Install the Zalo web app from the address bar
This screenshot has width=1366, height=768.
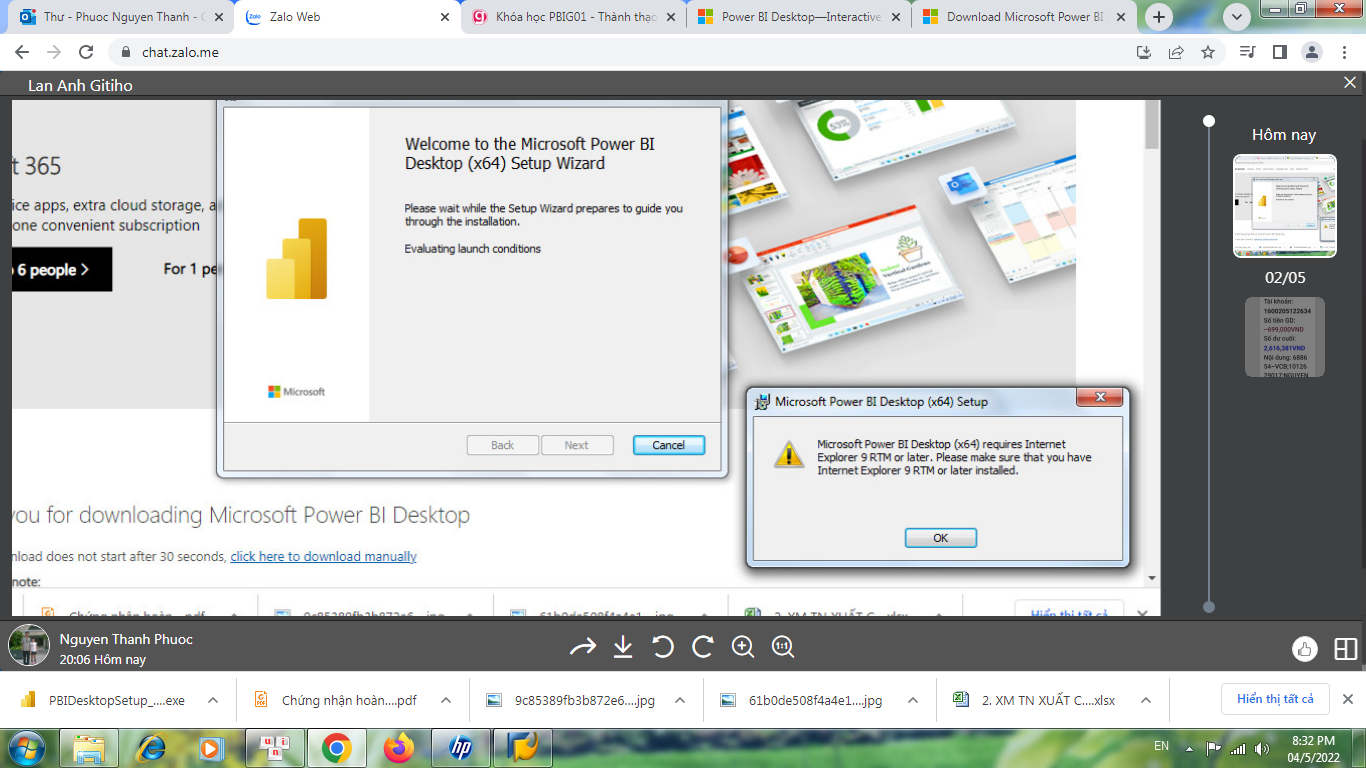1144,52
